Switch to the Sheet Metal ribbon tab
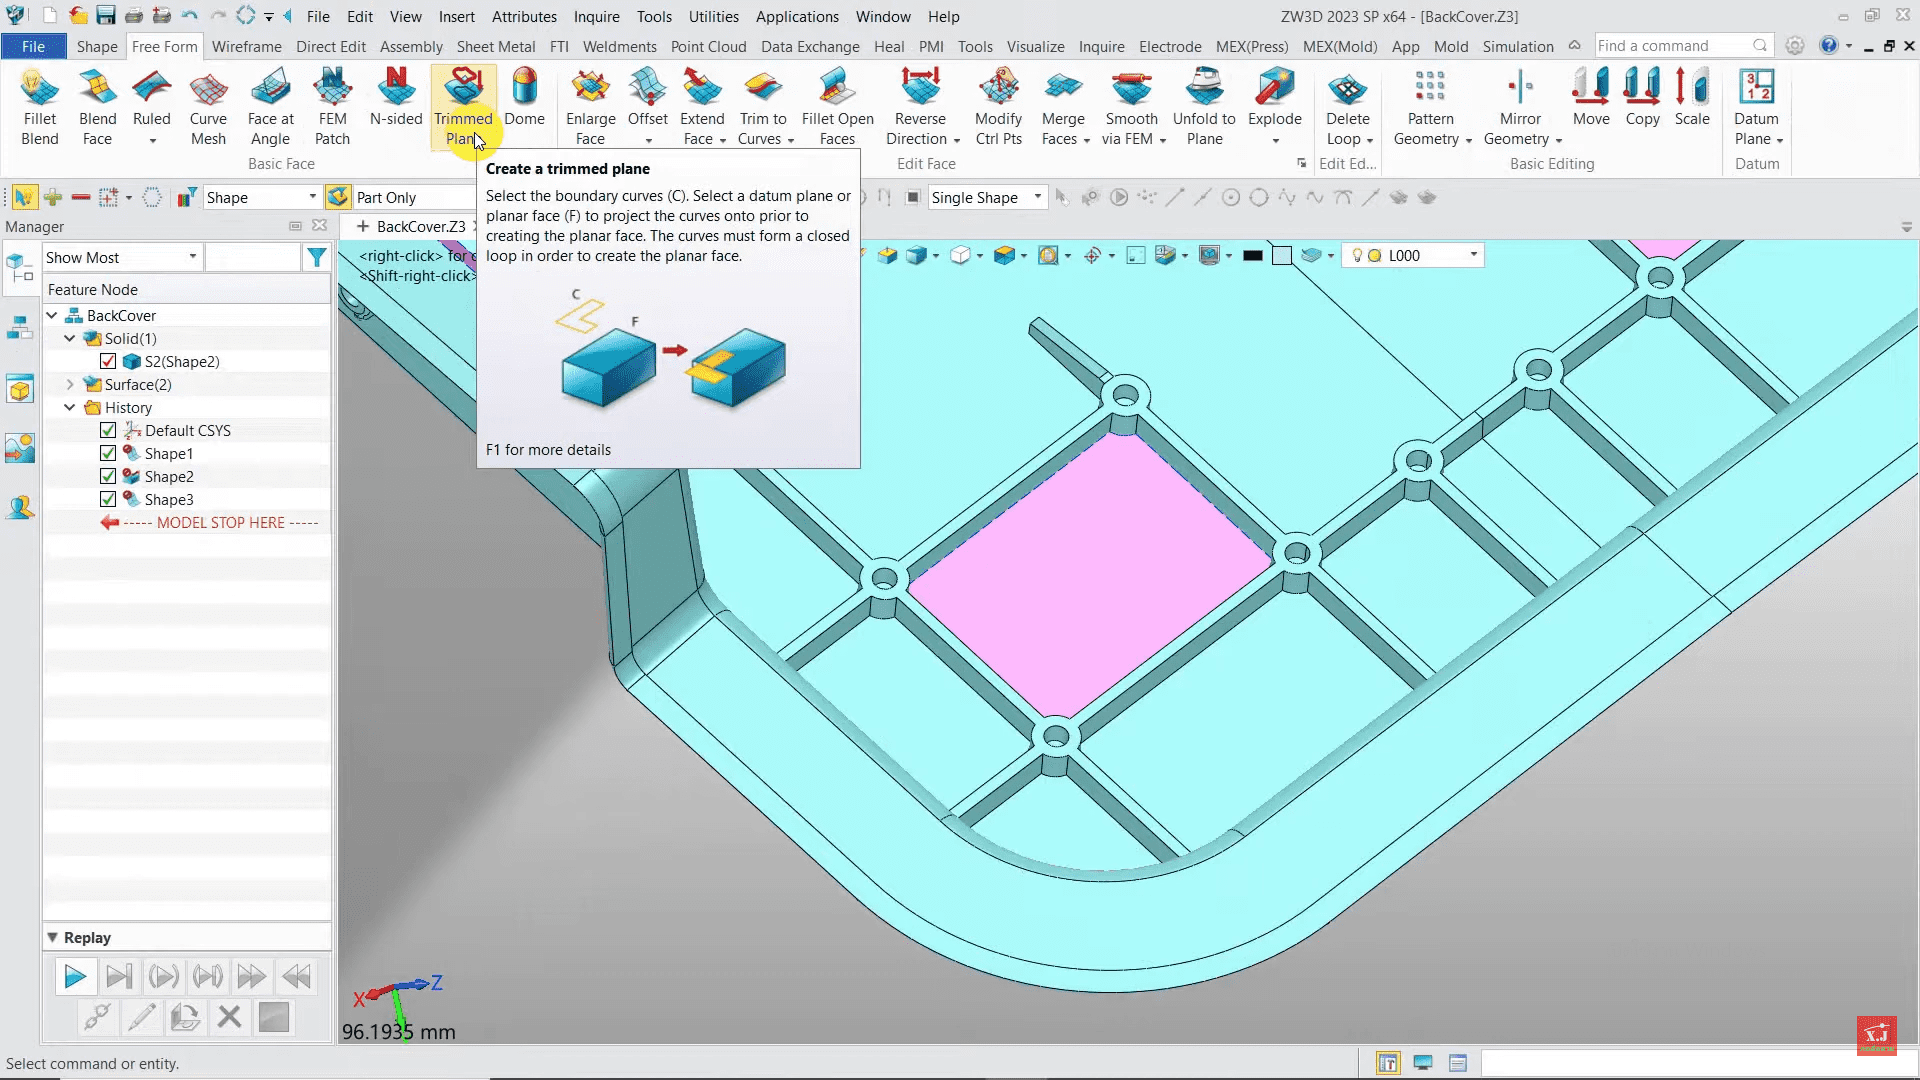Viewport: 1920px width, 1080px height. pos(495,47)
